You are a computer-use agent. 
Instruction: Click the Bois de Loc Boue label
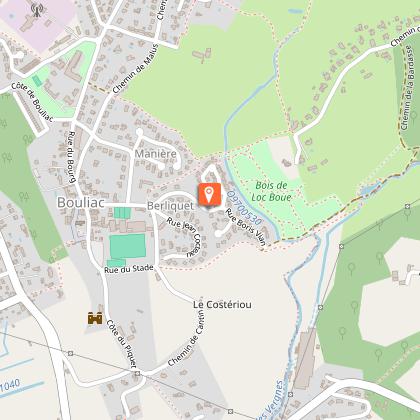[271, 191]
